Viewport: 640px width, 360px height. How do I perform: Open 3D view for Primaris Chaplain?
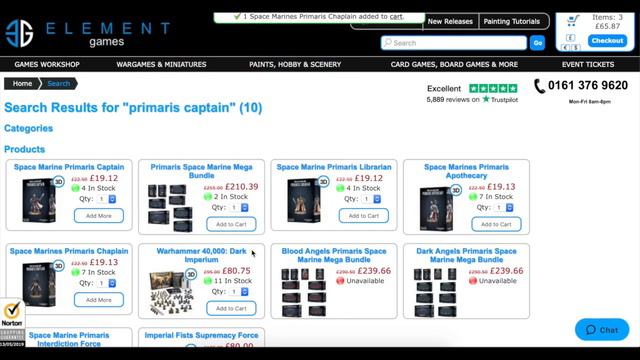[59, 266]
